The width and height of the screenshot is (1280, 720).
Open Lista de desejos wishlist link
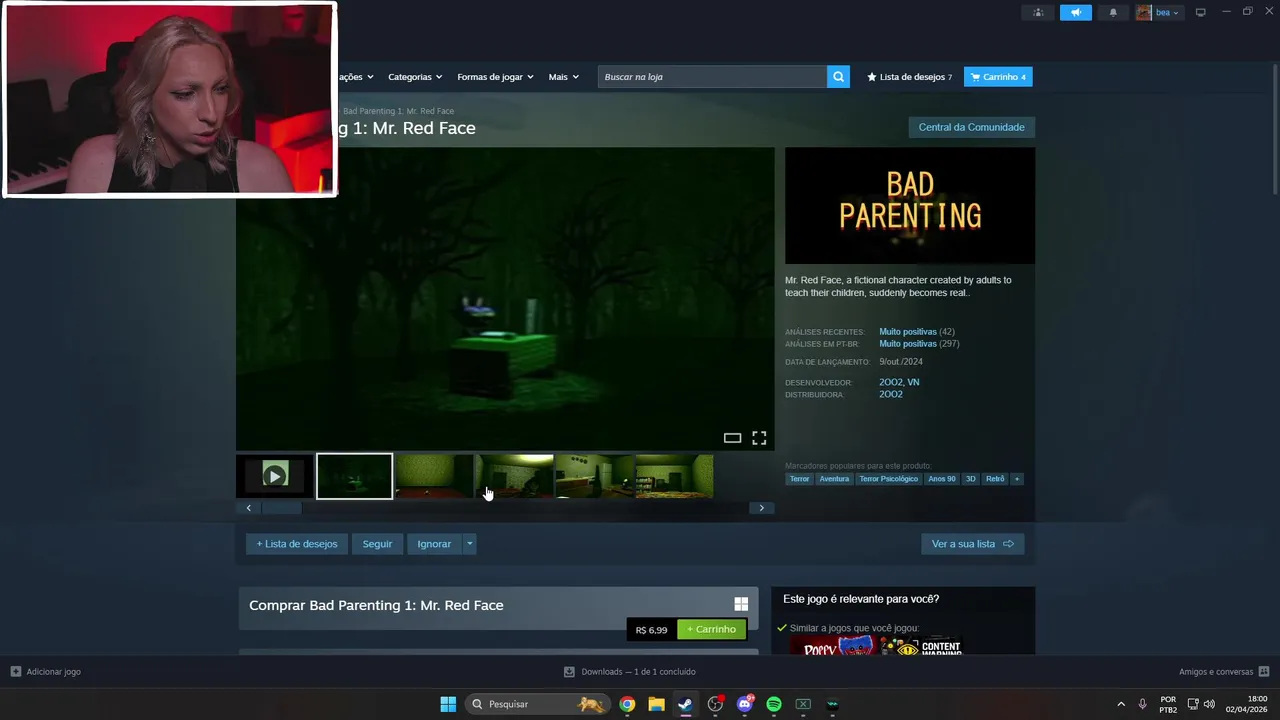pos(909,77)
